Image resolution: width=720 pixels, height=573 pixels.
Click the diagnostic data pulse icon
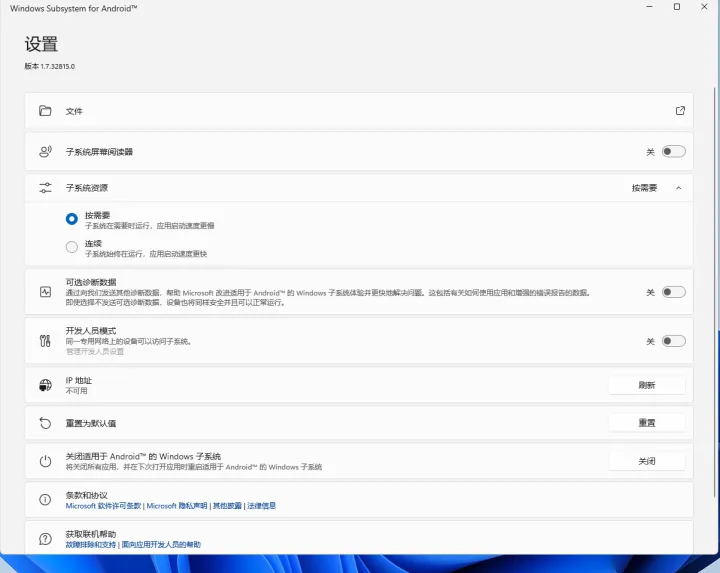(45, 292)
